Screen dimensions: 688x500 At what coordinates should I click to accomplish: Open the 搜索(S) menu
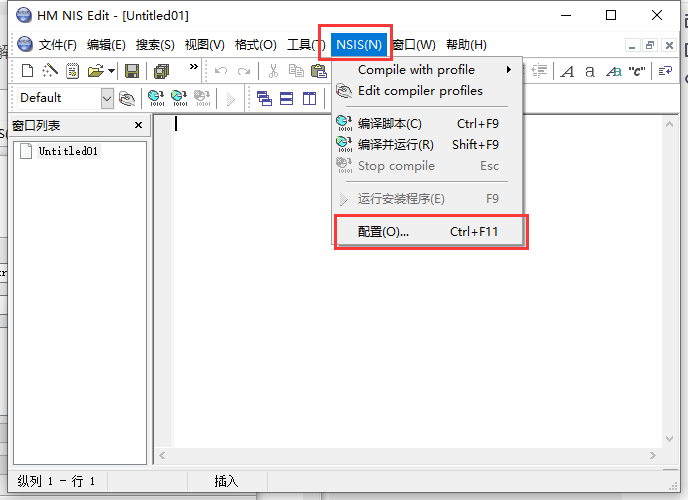pos(155,45)
